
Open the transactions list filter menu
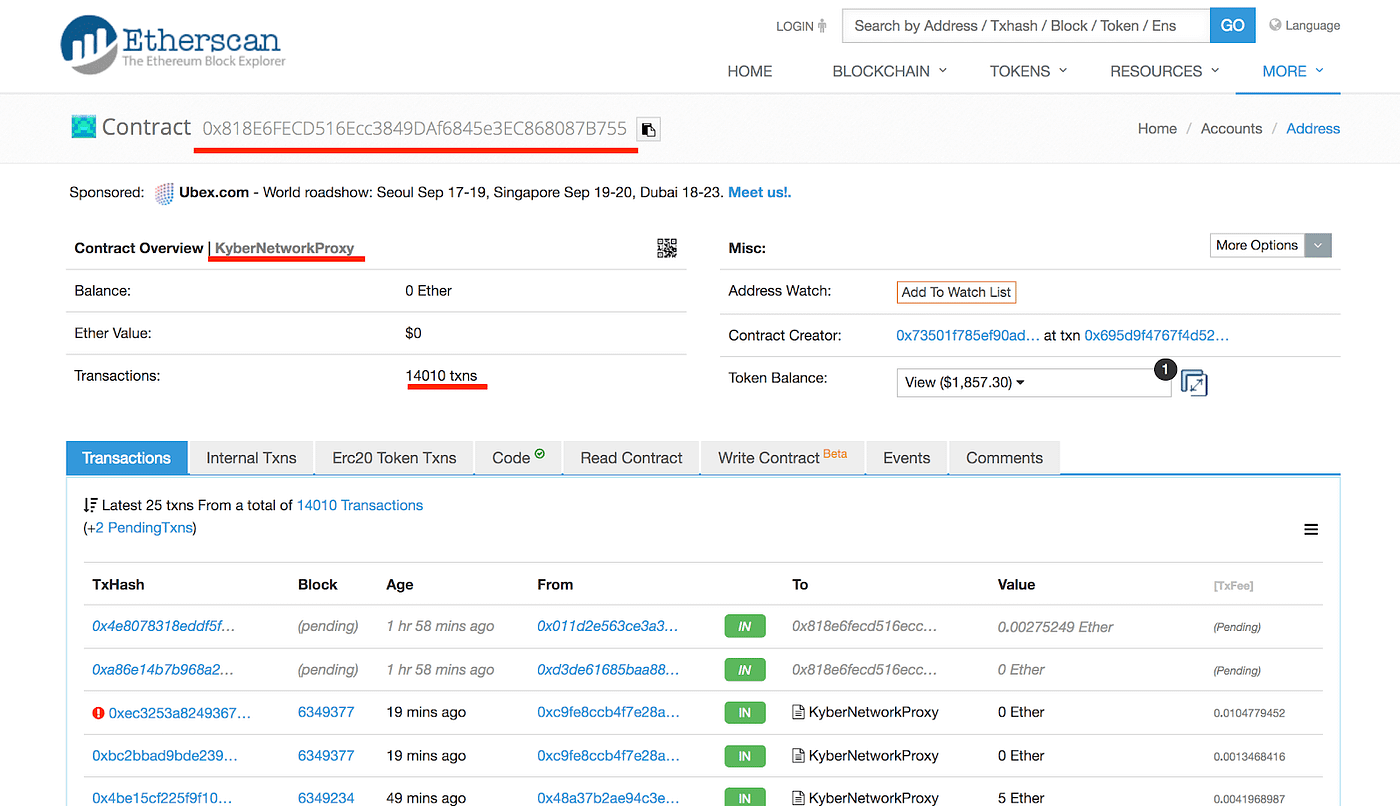(x=1311, y=529)
